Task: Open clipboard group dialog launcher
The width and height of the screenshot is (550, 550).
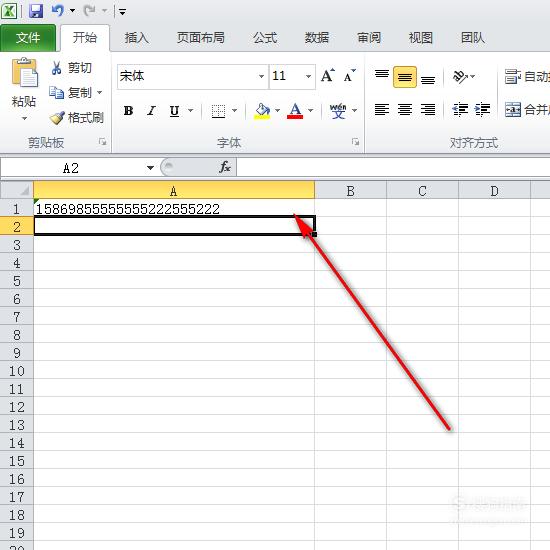Action: pos(102,142)
